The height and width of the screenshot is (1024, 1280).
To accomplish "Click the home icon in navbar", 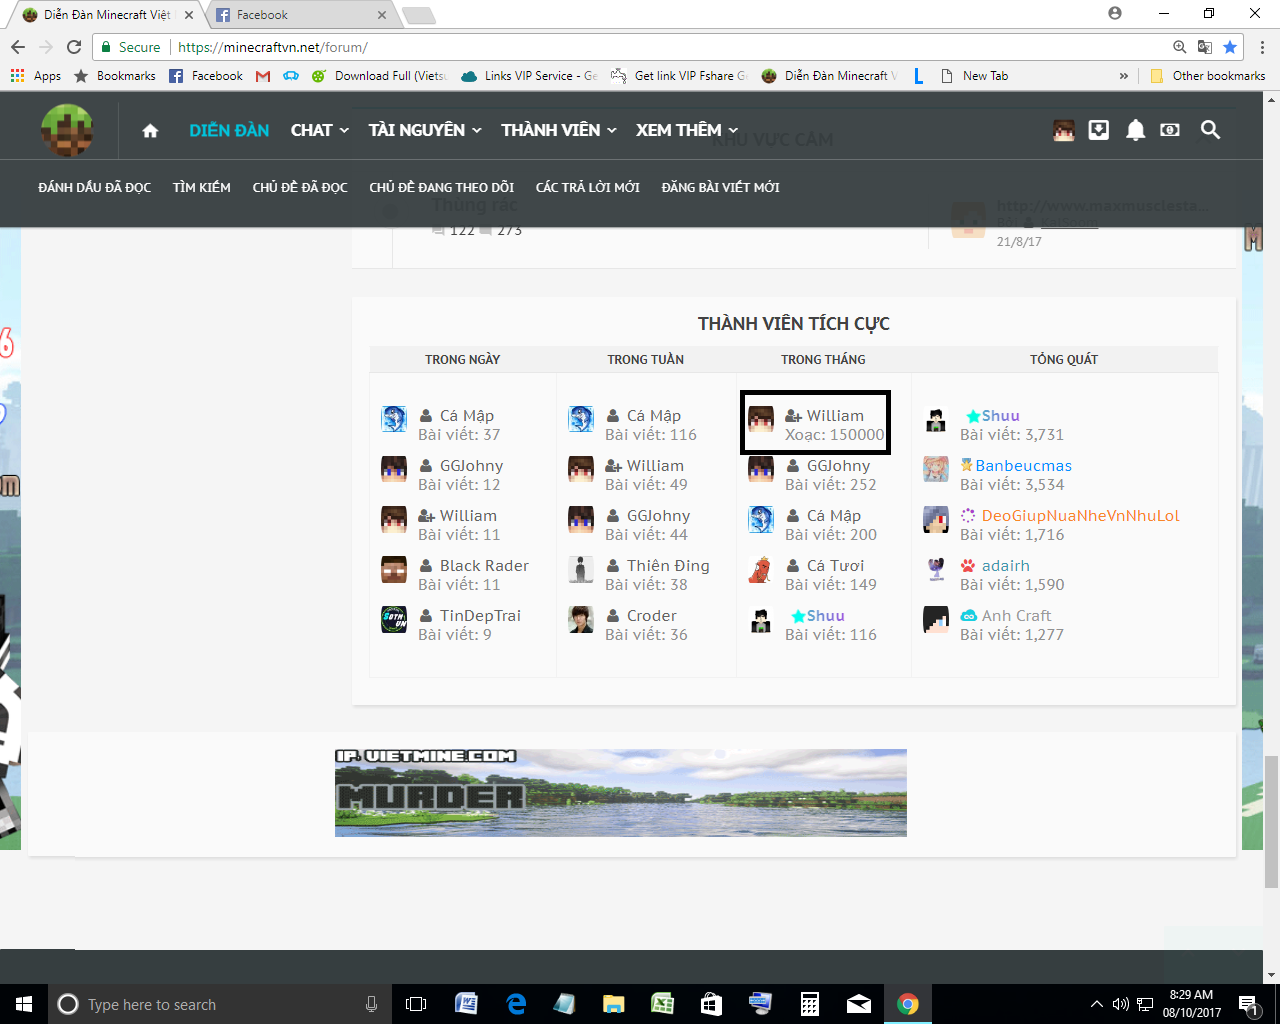I will point(148,130).
